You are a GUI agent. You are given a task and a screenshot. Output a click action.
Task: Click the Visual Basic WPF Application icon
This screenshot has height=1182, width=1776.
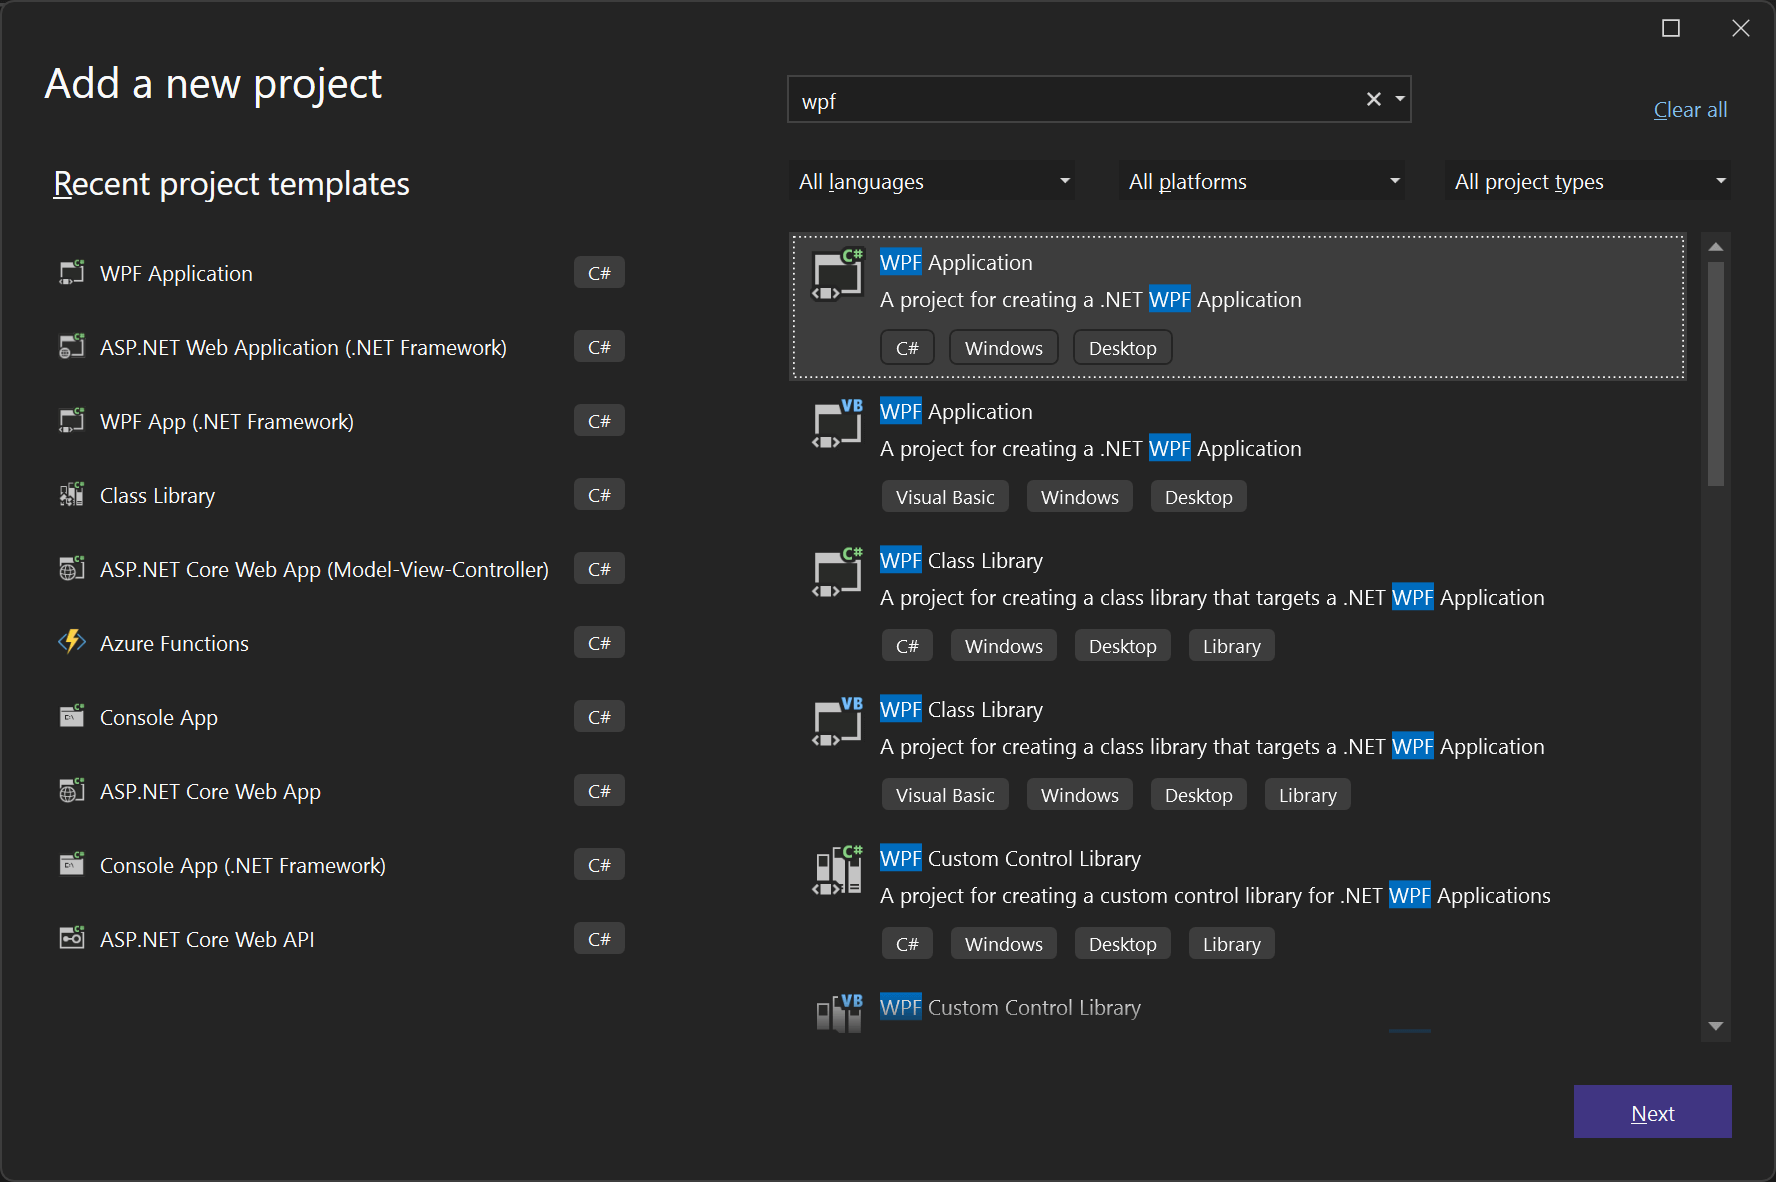point(837,424)
